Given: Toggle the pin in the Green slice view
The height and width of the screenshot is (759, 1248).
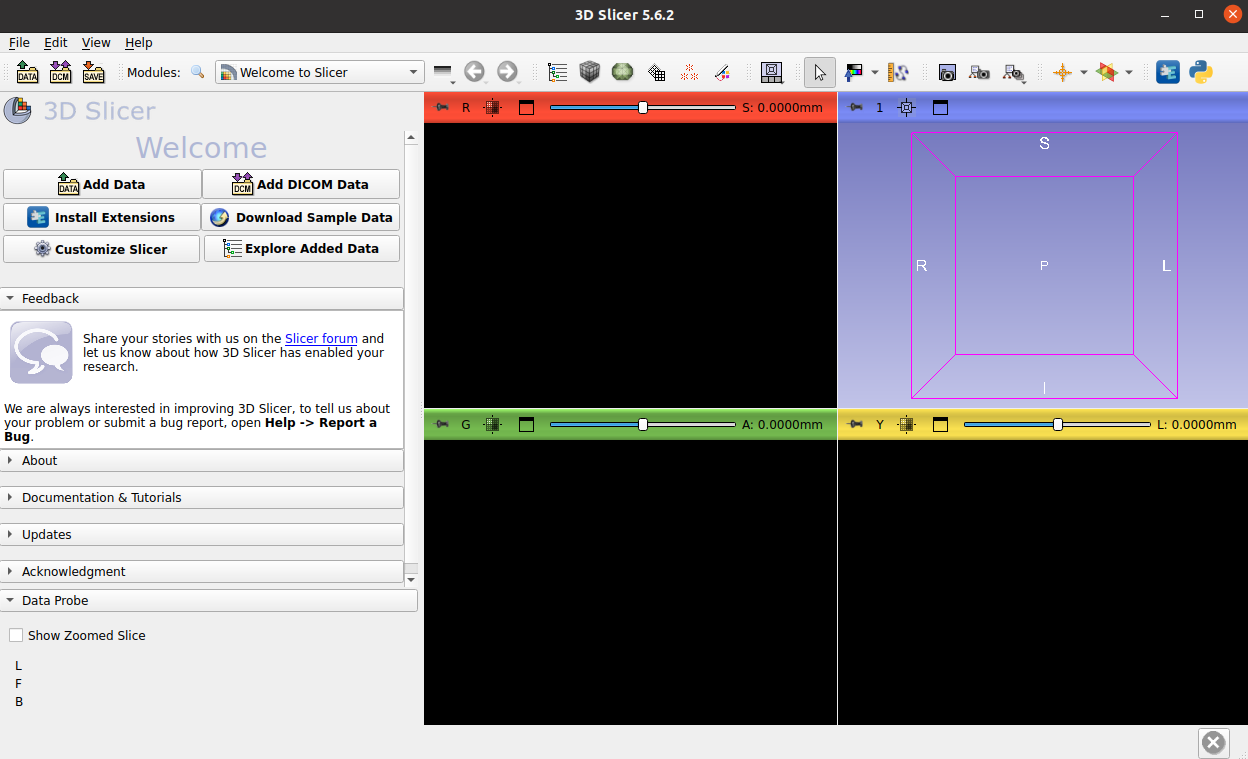Looking at the screenshot, I should point(440,424).
